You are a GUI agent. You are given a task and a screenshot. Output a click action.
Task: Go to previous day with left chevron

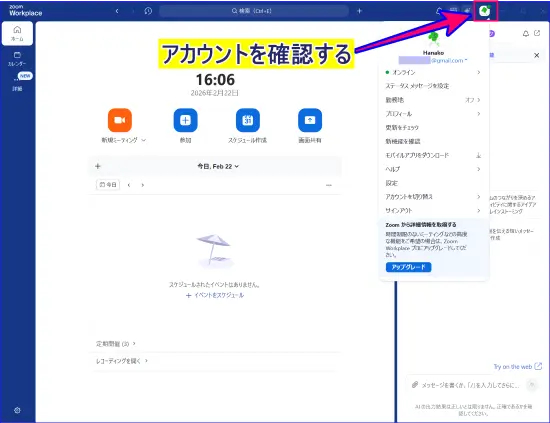click(x=129, y=185)
